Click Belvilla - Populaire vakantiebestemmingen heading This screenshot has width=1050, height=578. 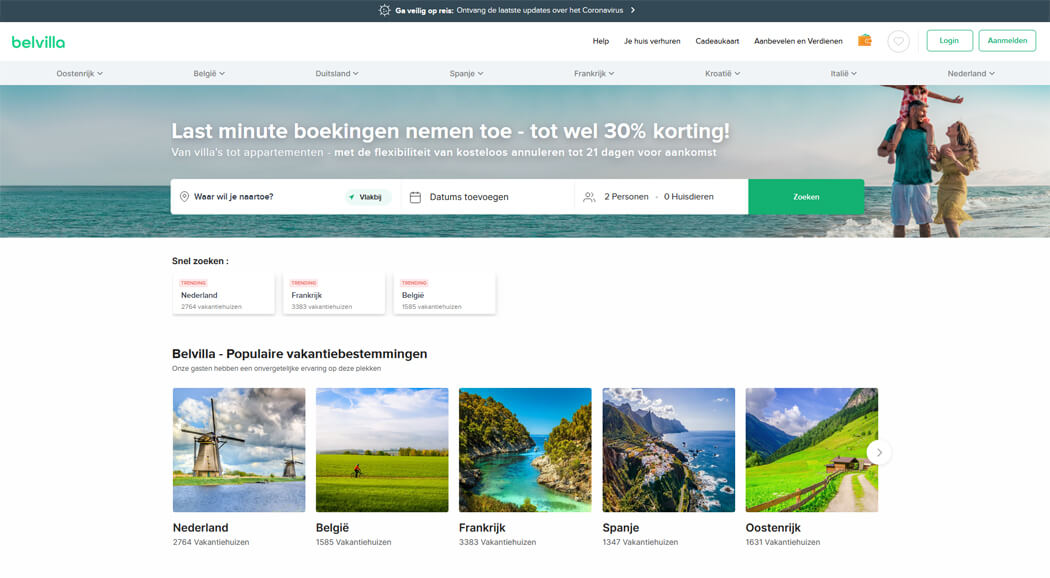299,354
